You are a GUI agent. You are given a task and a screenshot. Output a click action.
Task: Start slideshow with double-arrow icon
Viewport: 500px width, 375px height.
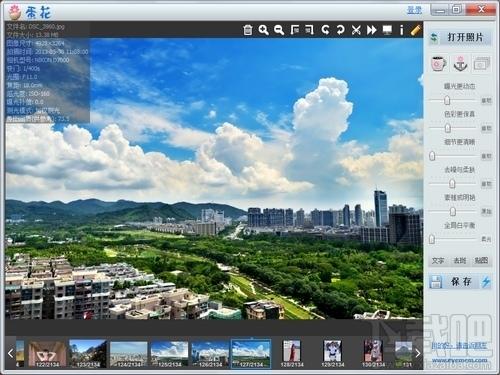tap(371, 30)
